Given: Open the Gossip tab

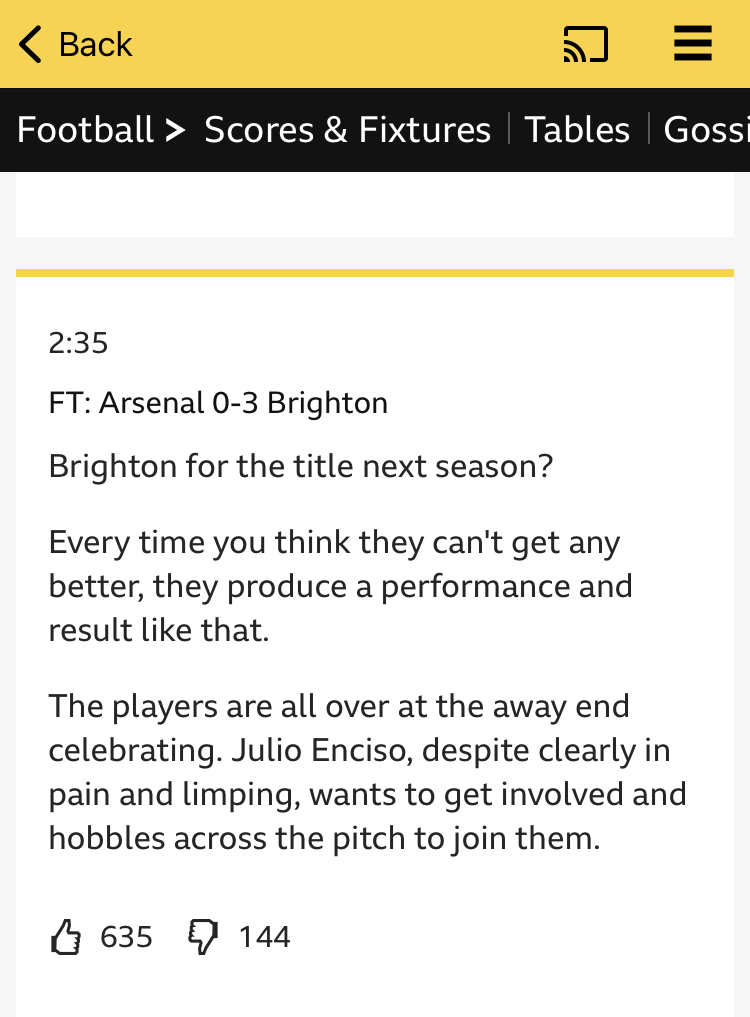Looking at the screenshot, I should tap(707, 130).
